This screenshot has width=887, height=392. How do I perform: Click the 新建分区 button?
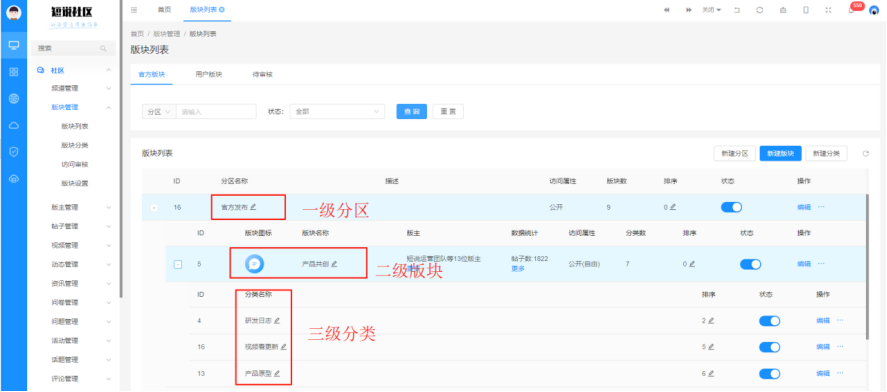[735, 153]
